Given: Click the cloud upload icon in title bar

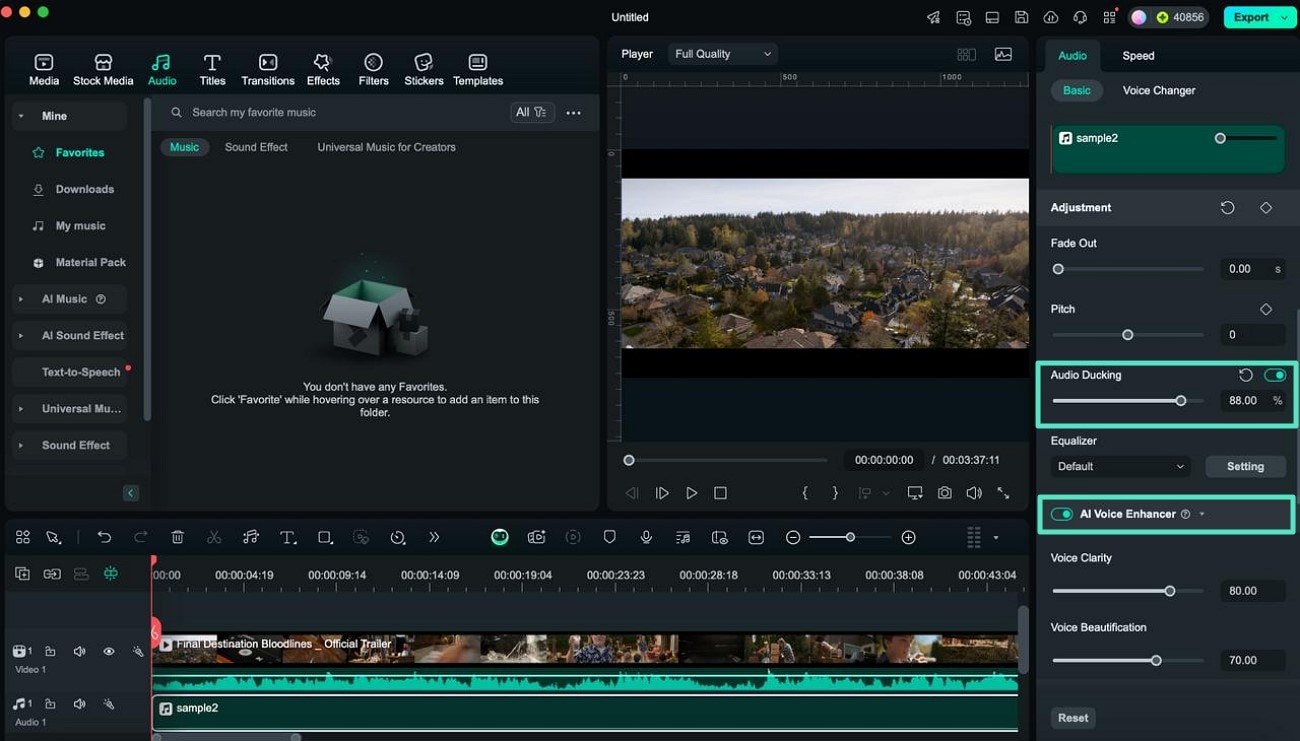Looking at the screenshot, I should pos(1050,17).
